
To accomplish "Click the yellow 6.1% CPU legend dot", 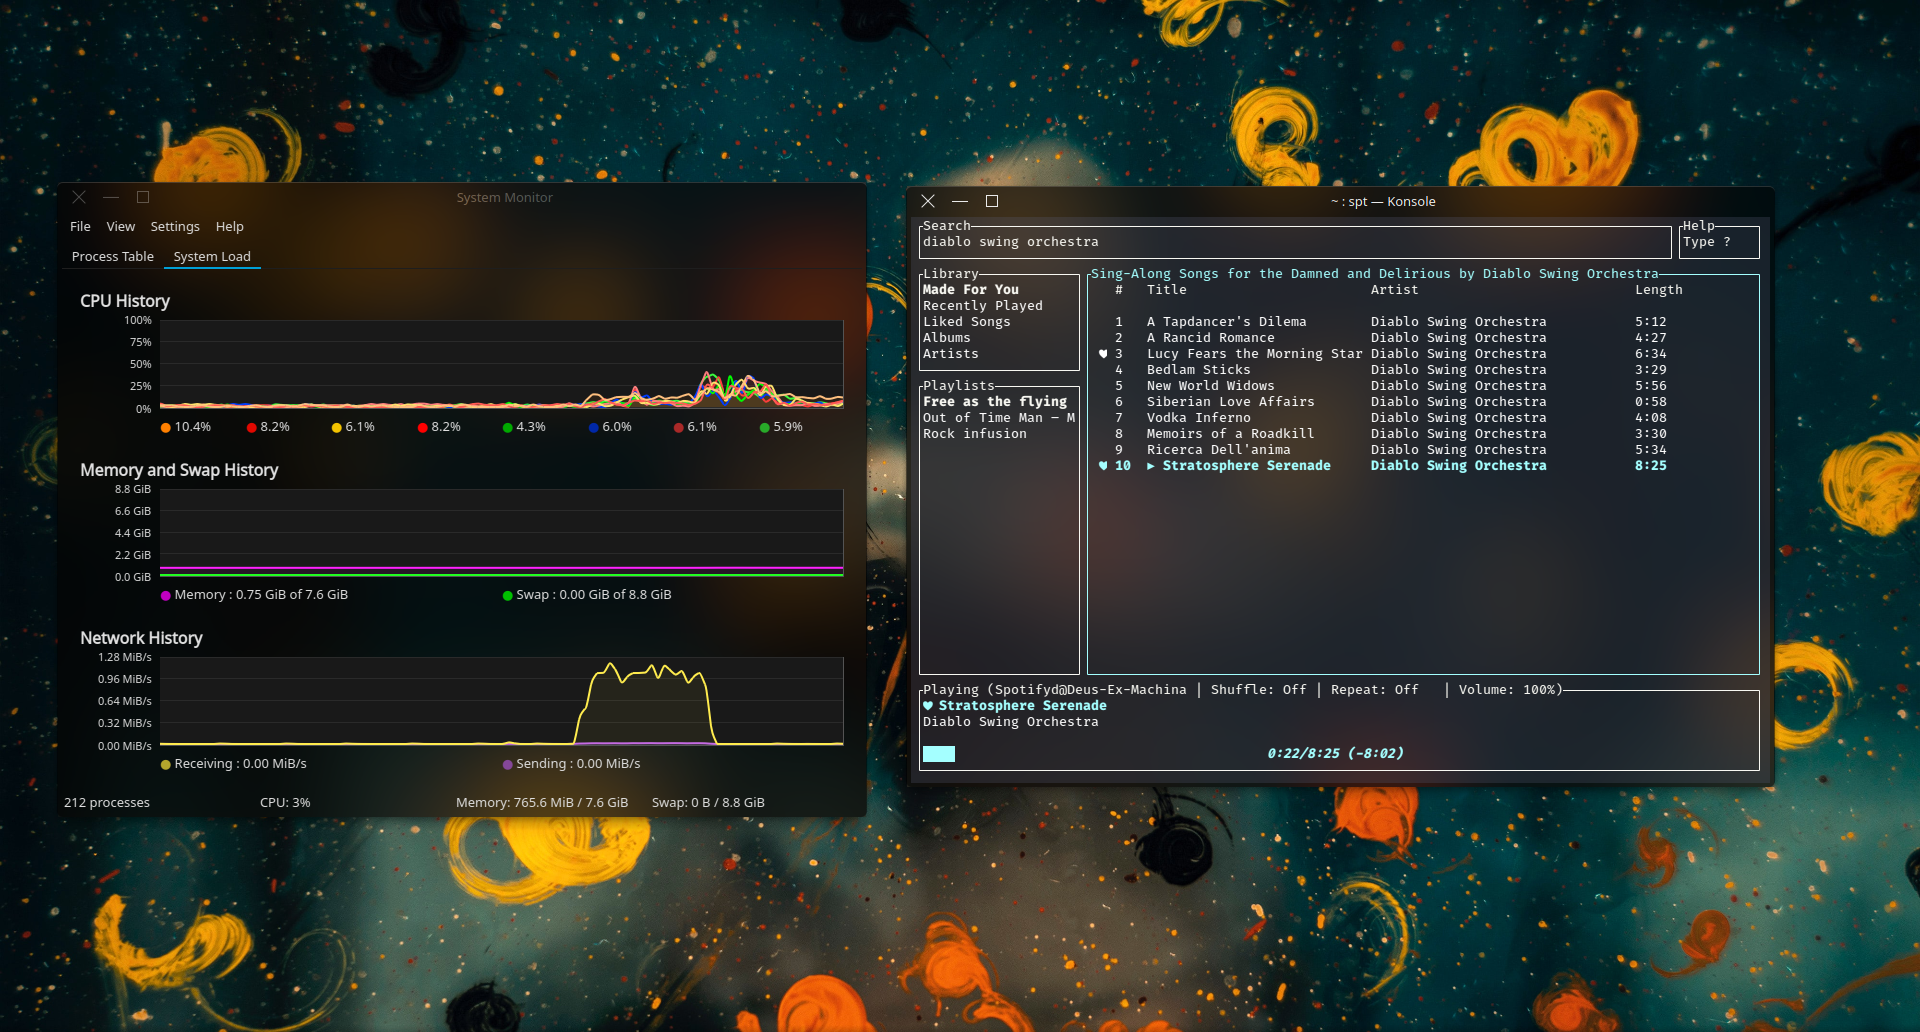I will click(x=337, y=428).
